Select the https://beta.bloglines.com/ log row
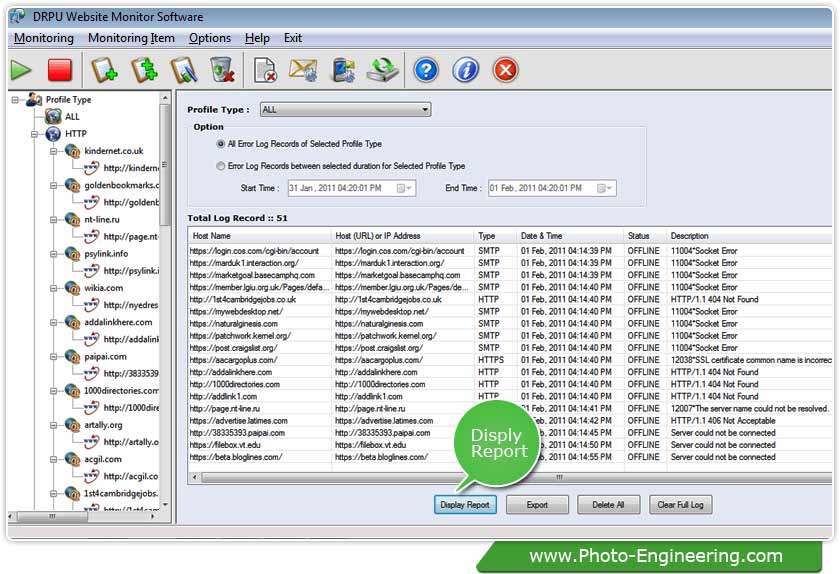The height and width of the screenshot is (574, 840). tap(510, 457)
